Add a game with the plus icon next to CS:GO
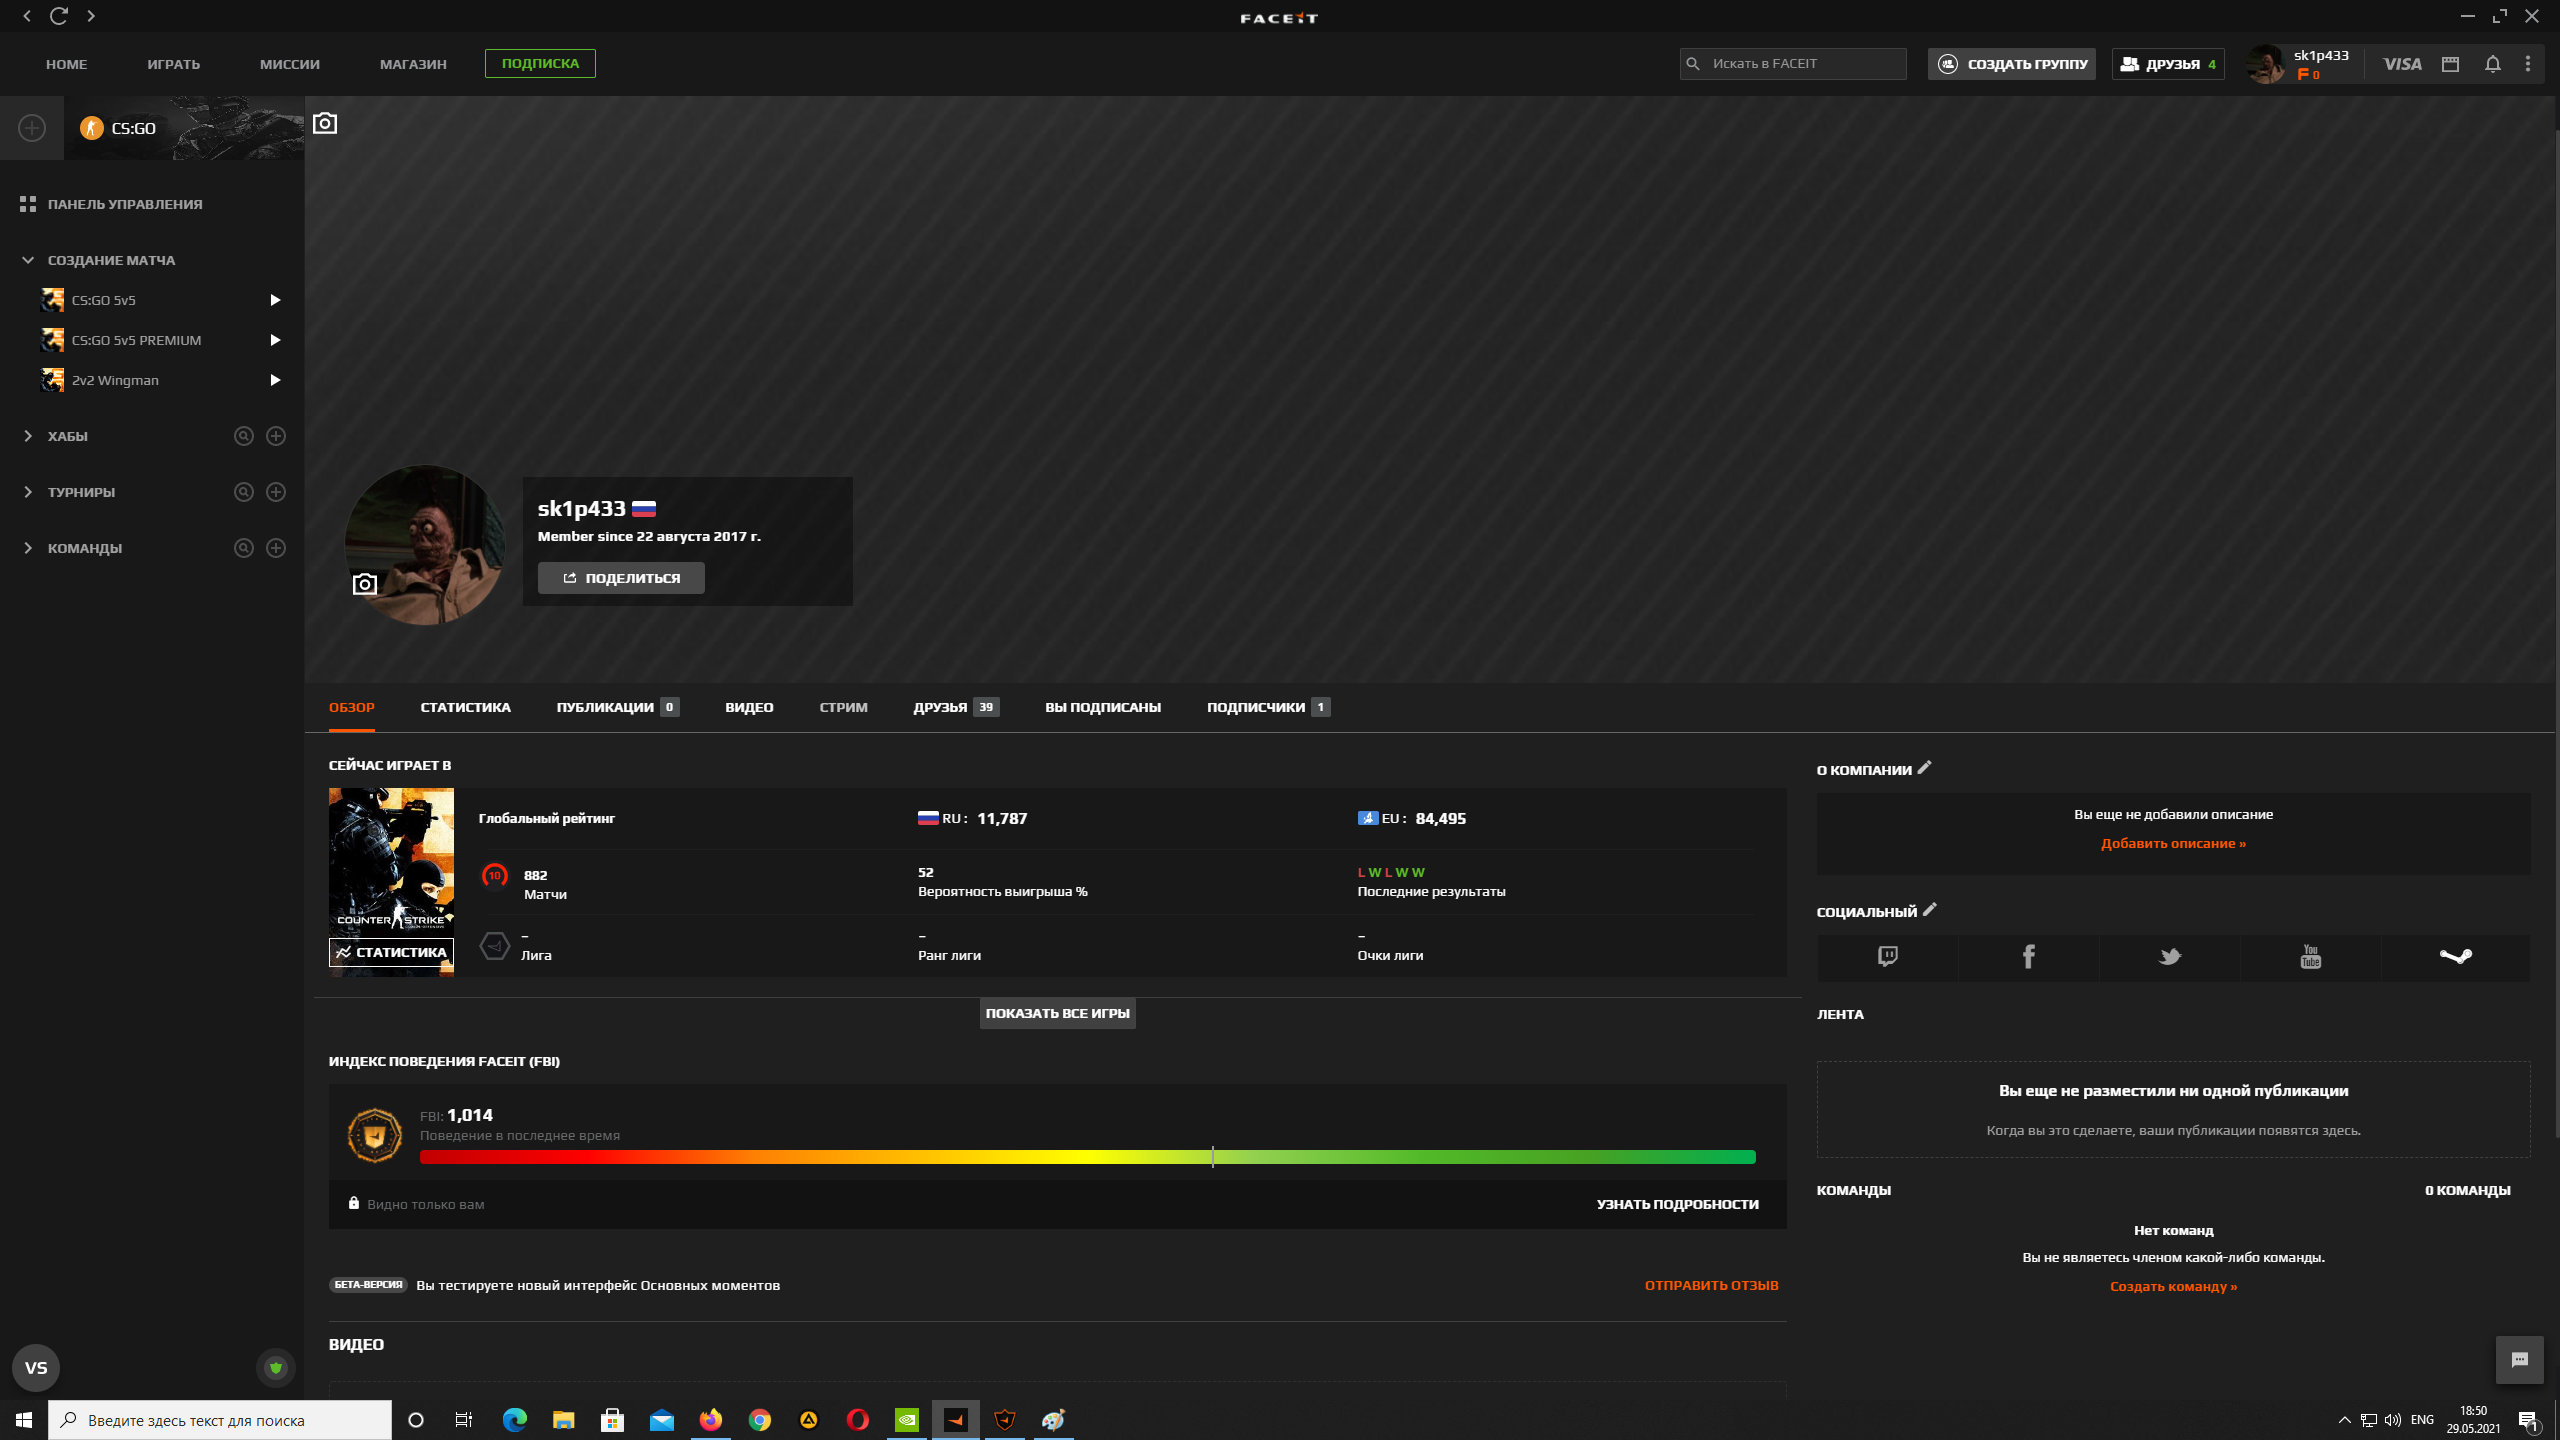The height and width of the screenshot is (1440, 2560). tap(32, 128)
